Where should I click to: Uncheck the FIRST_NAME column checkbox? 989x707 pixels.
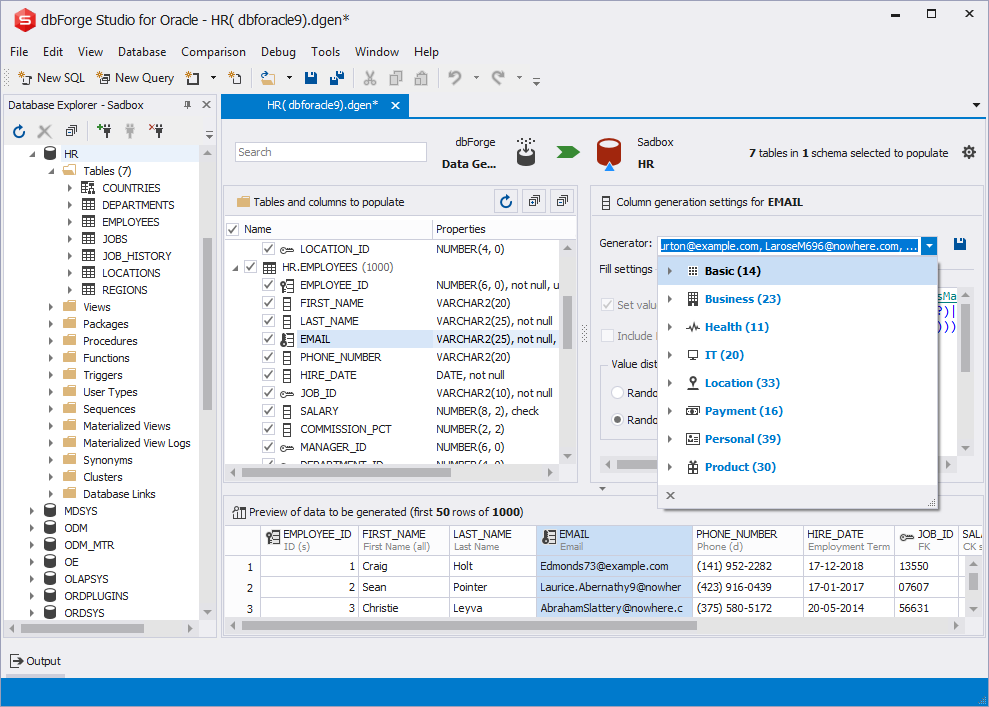coord(268,303)
